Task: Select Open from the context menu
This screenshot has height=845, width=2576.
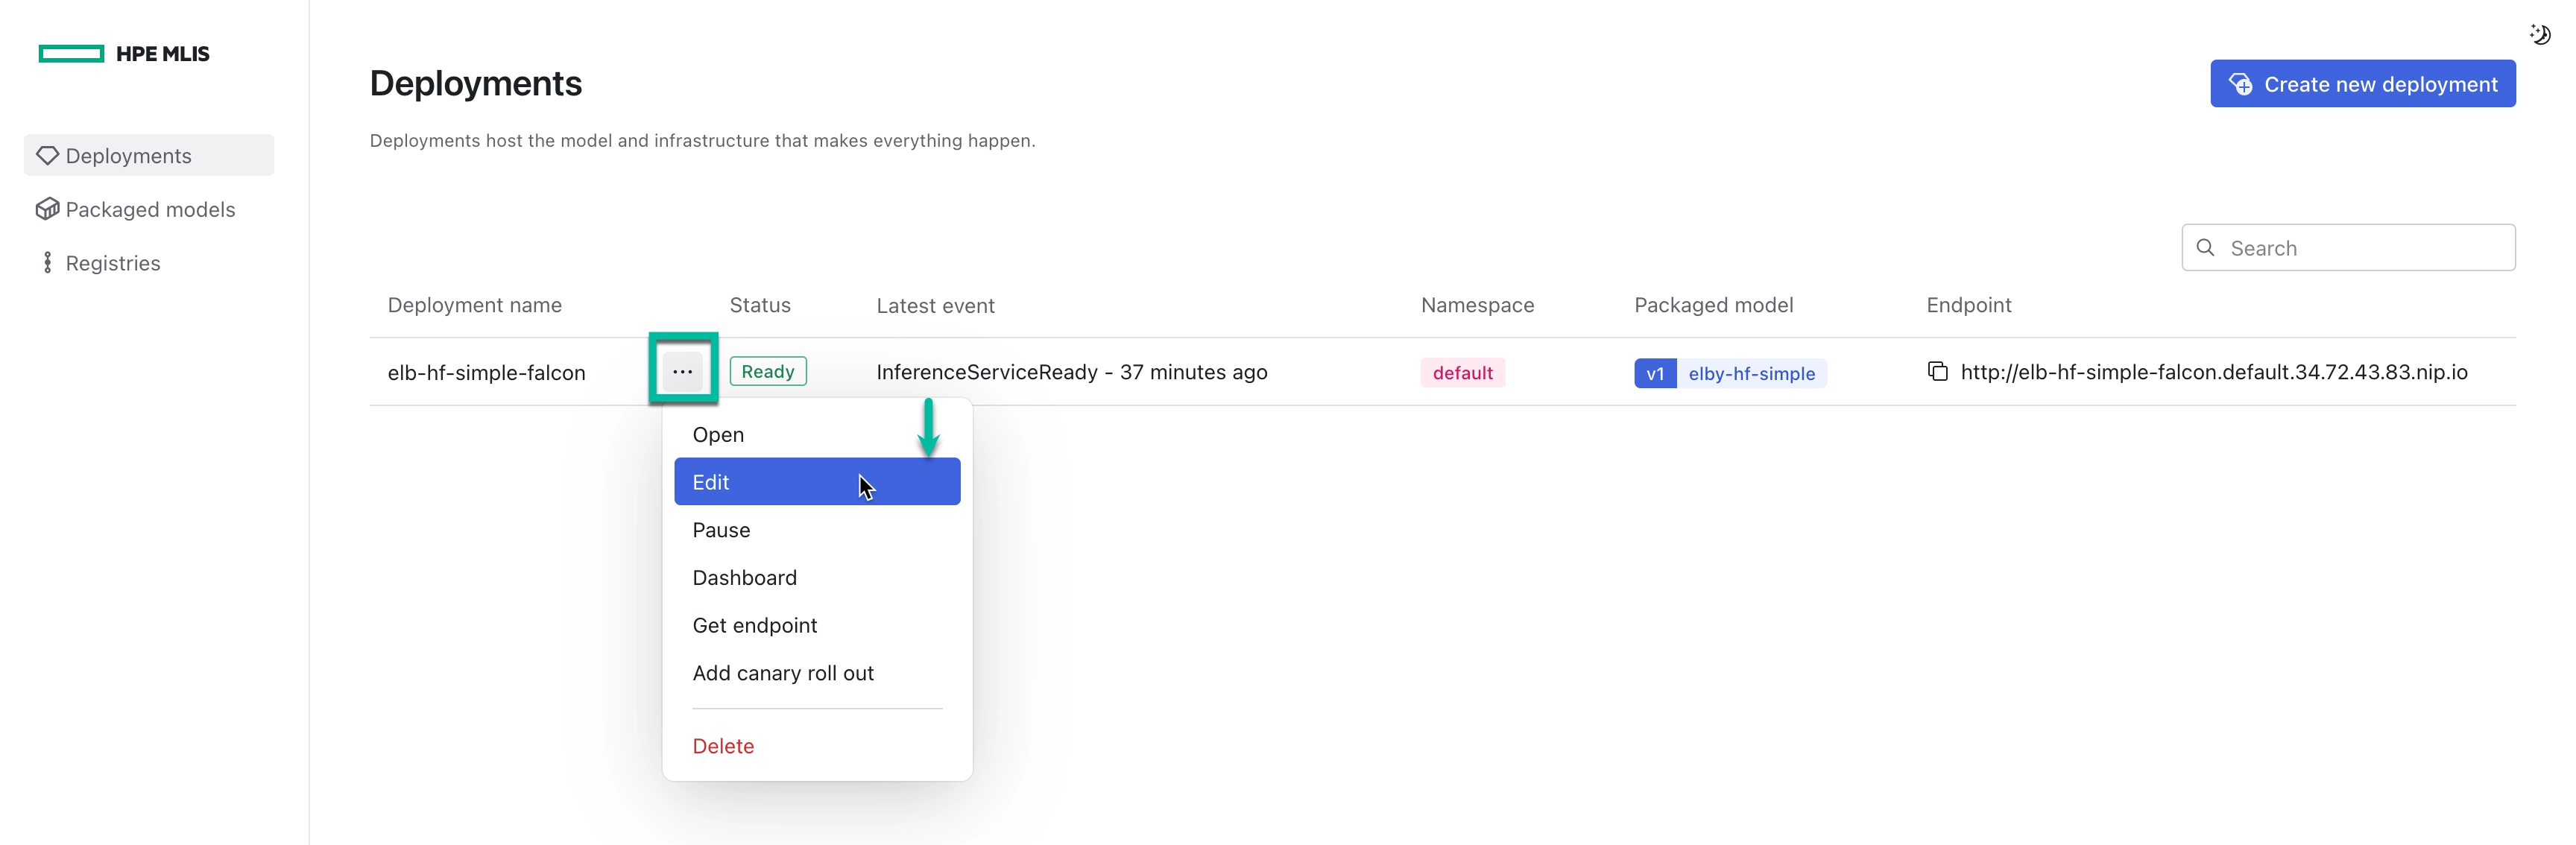Action: tap(817, 434)
